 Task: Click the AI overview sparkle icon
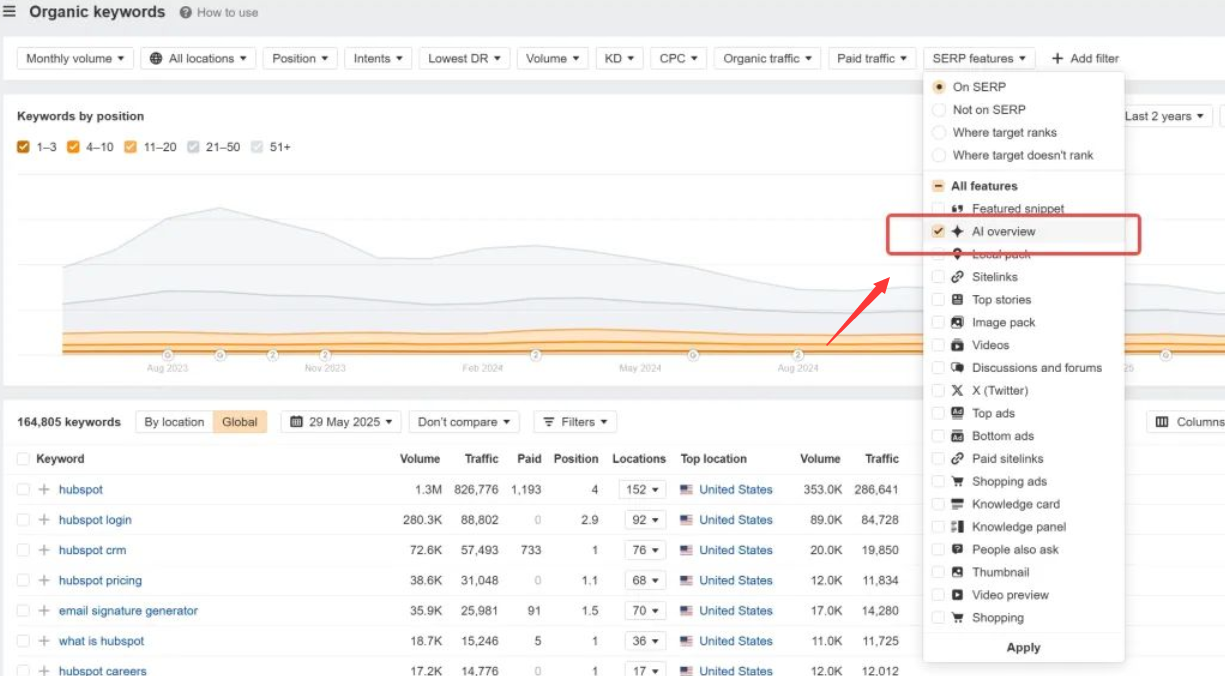click(x=957, y=231)
